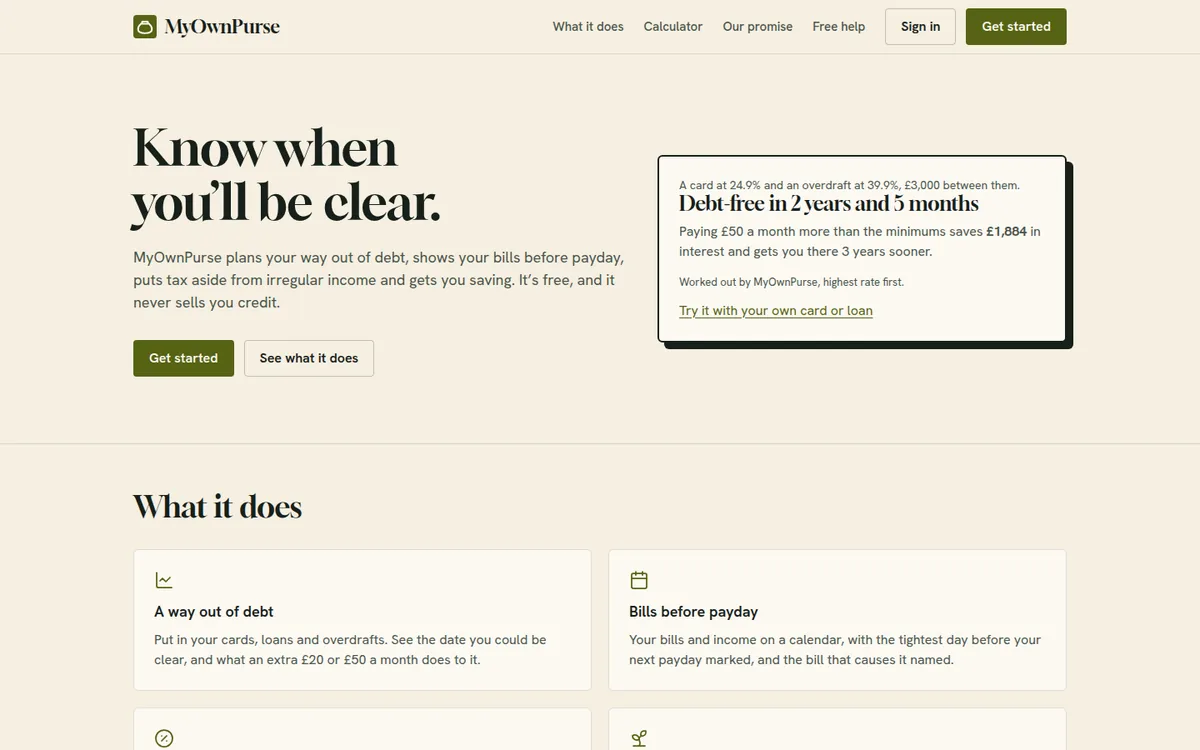The image size is (1200, 750).
Task: Select Free help in the header
Action: (839, 27)
